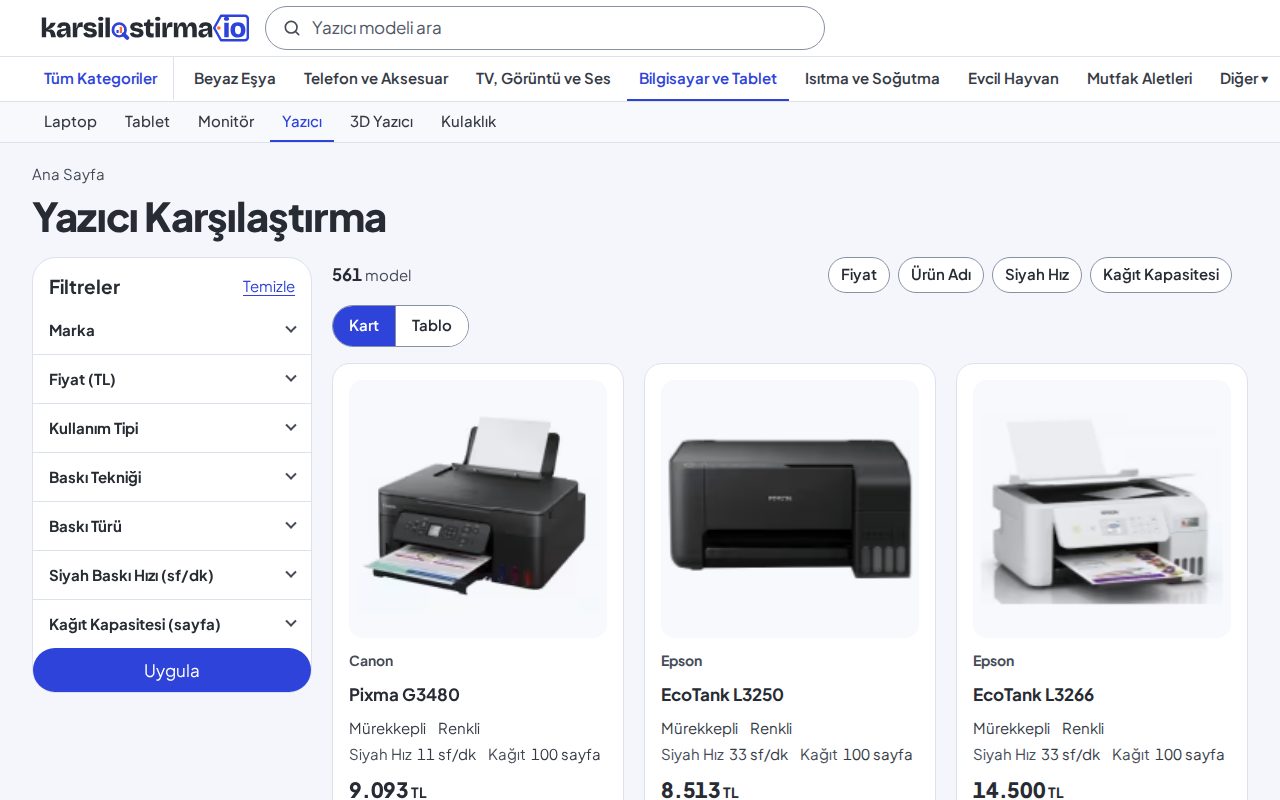Sort by Siyah Hız
The image size is (1280, 800).
pos(1037,275)
